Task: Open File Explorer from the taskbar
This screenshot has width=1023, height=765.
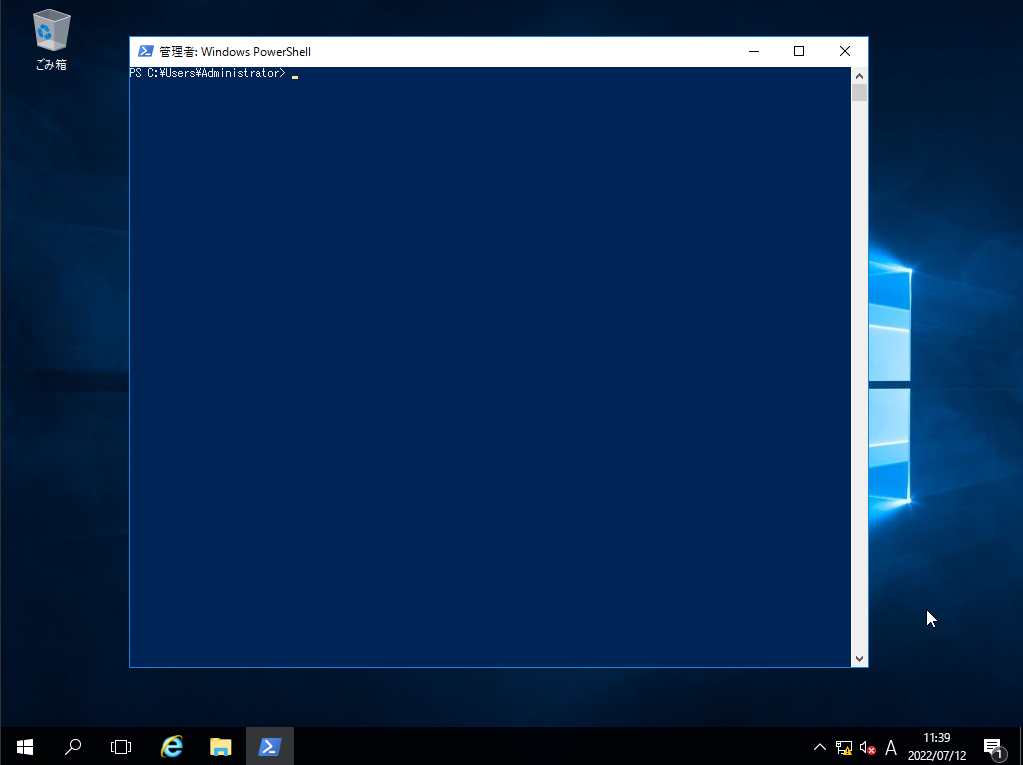Action: pyautogui.click(x=221, y=746)
